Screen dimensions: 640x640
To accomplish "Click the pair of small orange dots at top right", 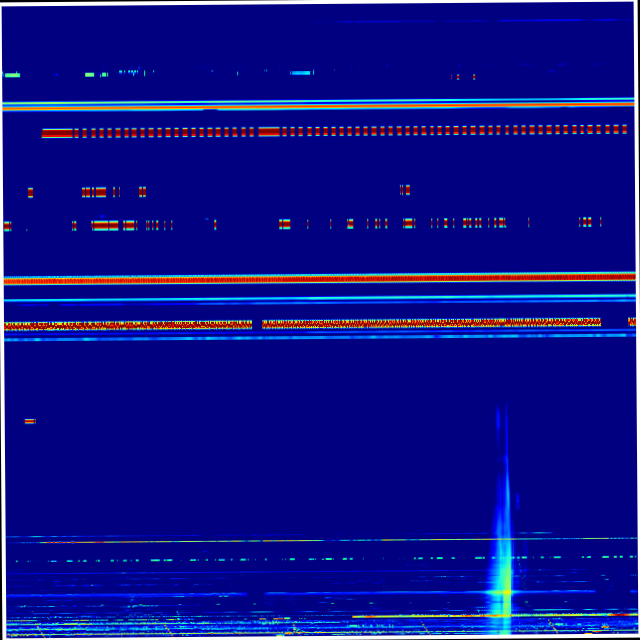I will [x=463, y=76].
